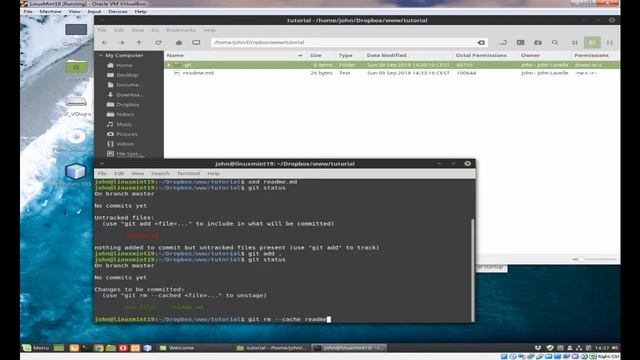Toggle the location entry mode button
This screenshot has width=640, height=360.
503,42
